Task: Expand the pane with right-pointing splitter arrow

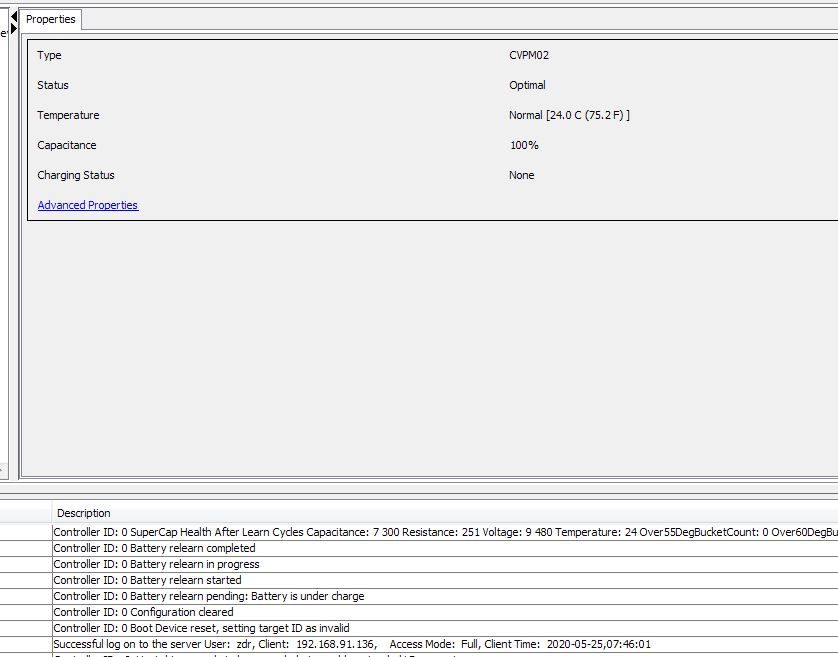Action: pyautogui.click(x=14, y=28)
